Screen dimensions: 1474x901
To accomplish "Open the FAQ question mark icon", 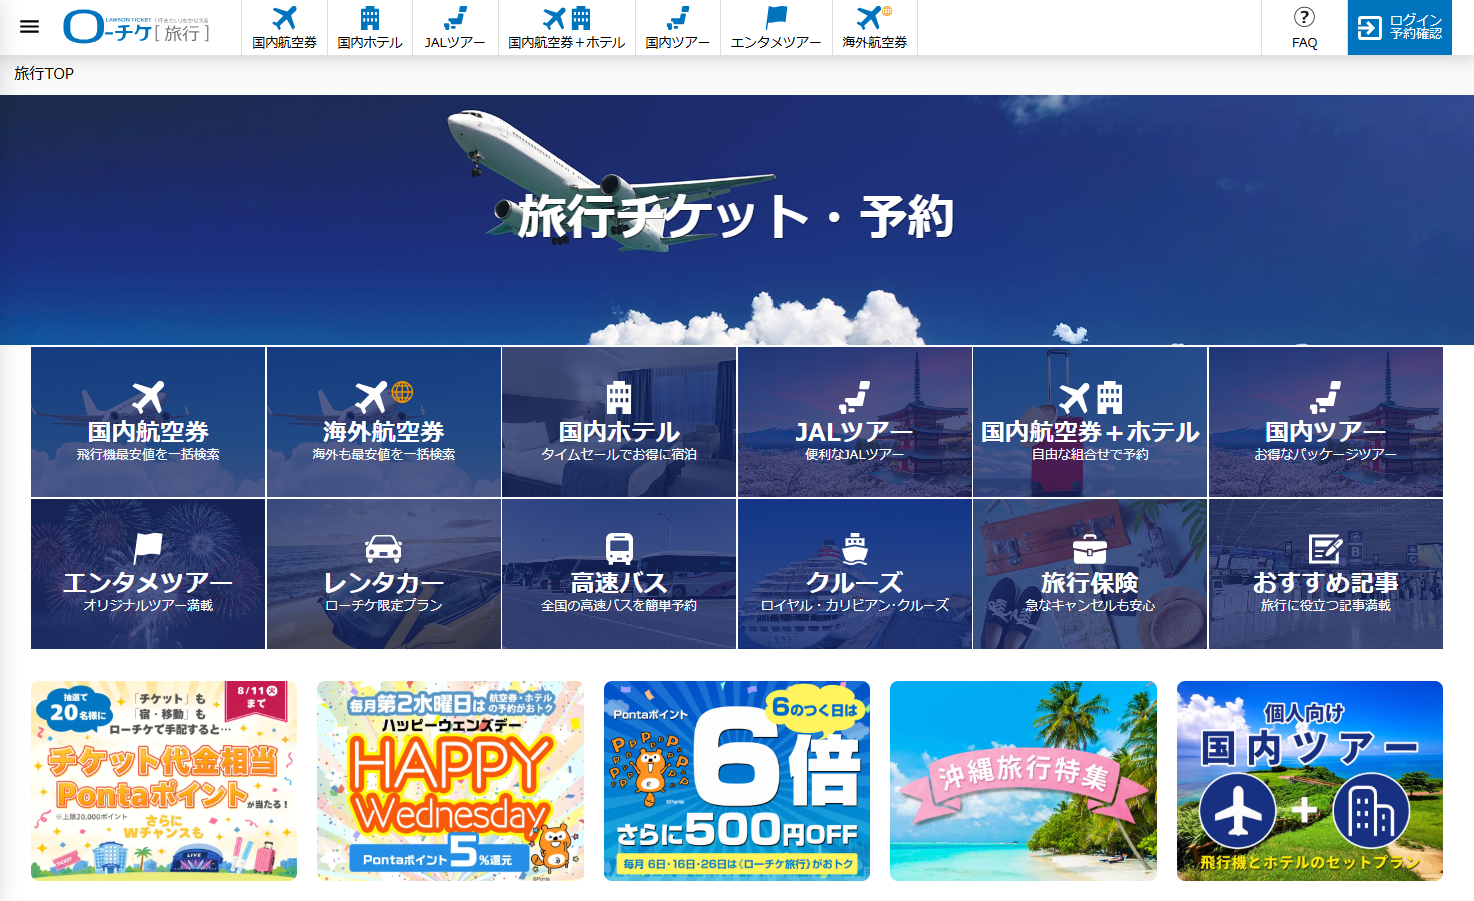I will 1304,17.
